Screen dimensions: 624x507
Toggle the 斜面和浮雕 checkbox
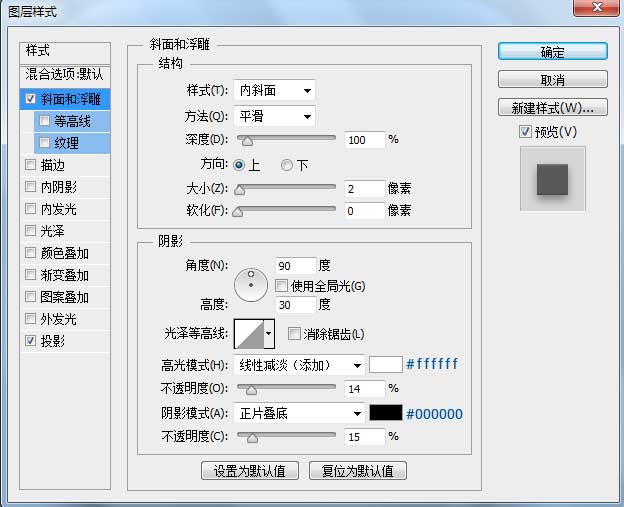[31, 99]
